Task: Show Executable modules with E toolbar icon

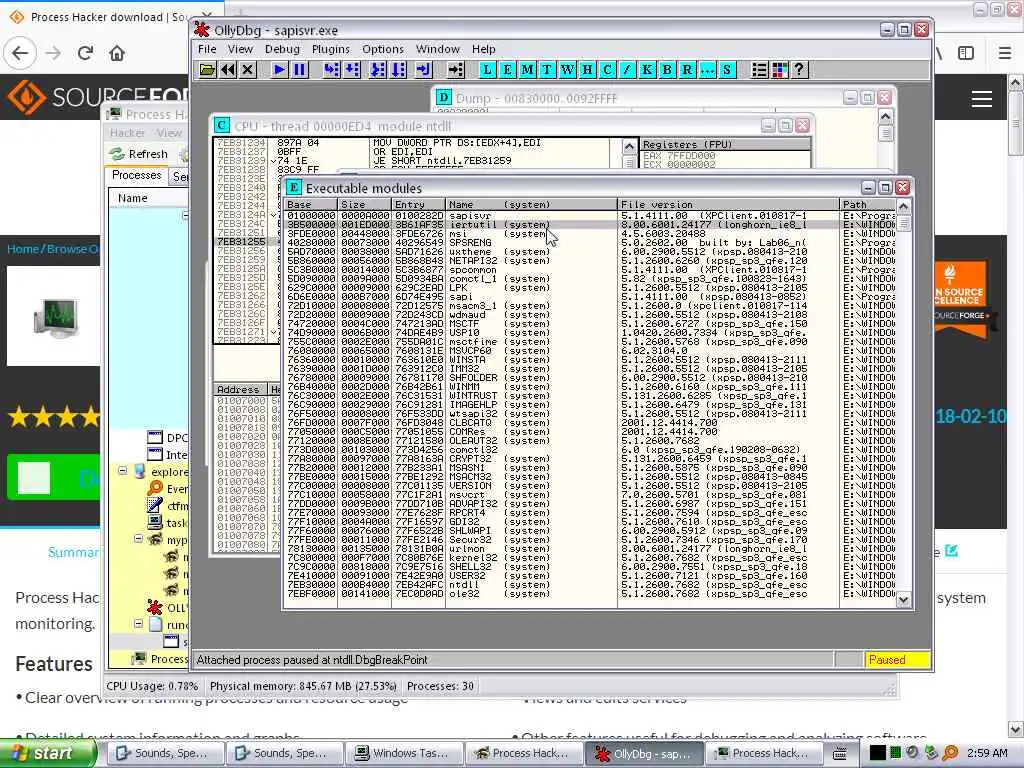Action: [507, 70]
